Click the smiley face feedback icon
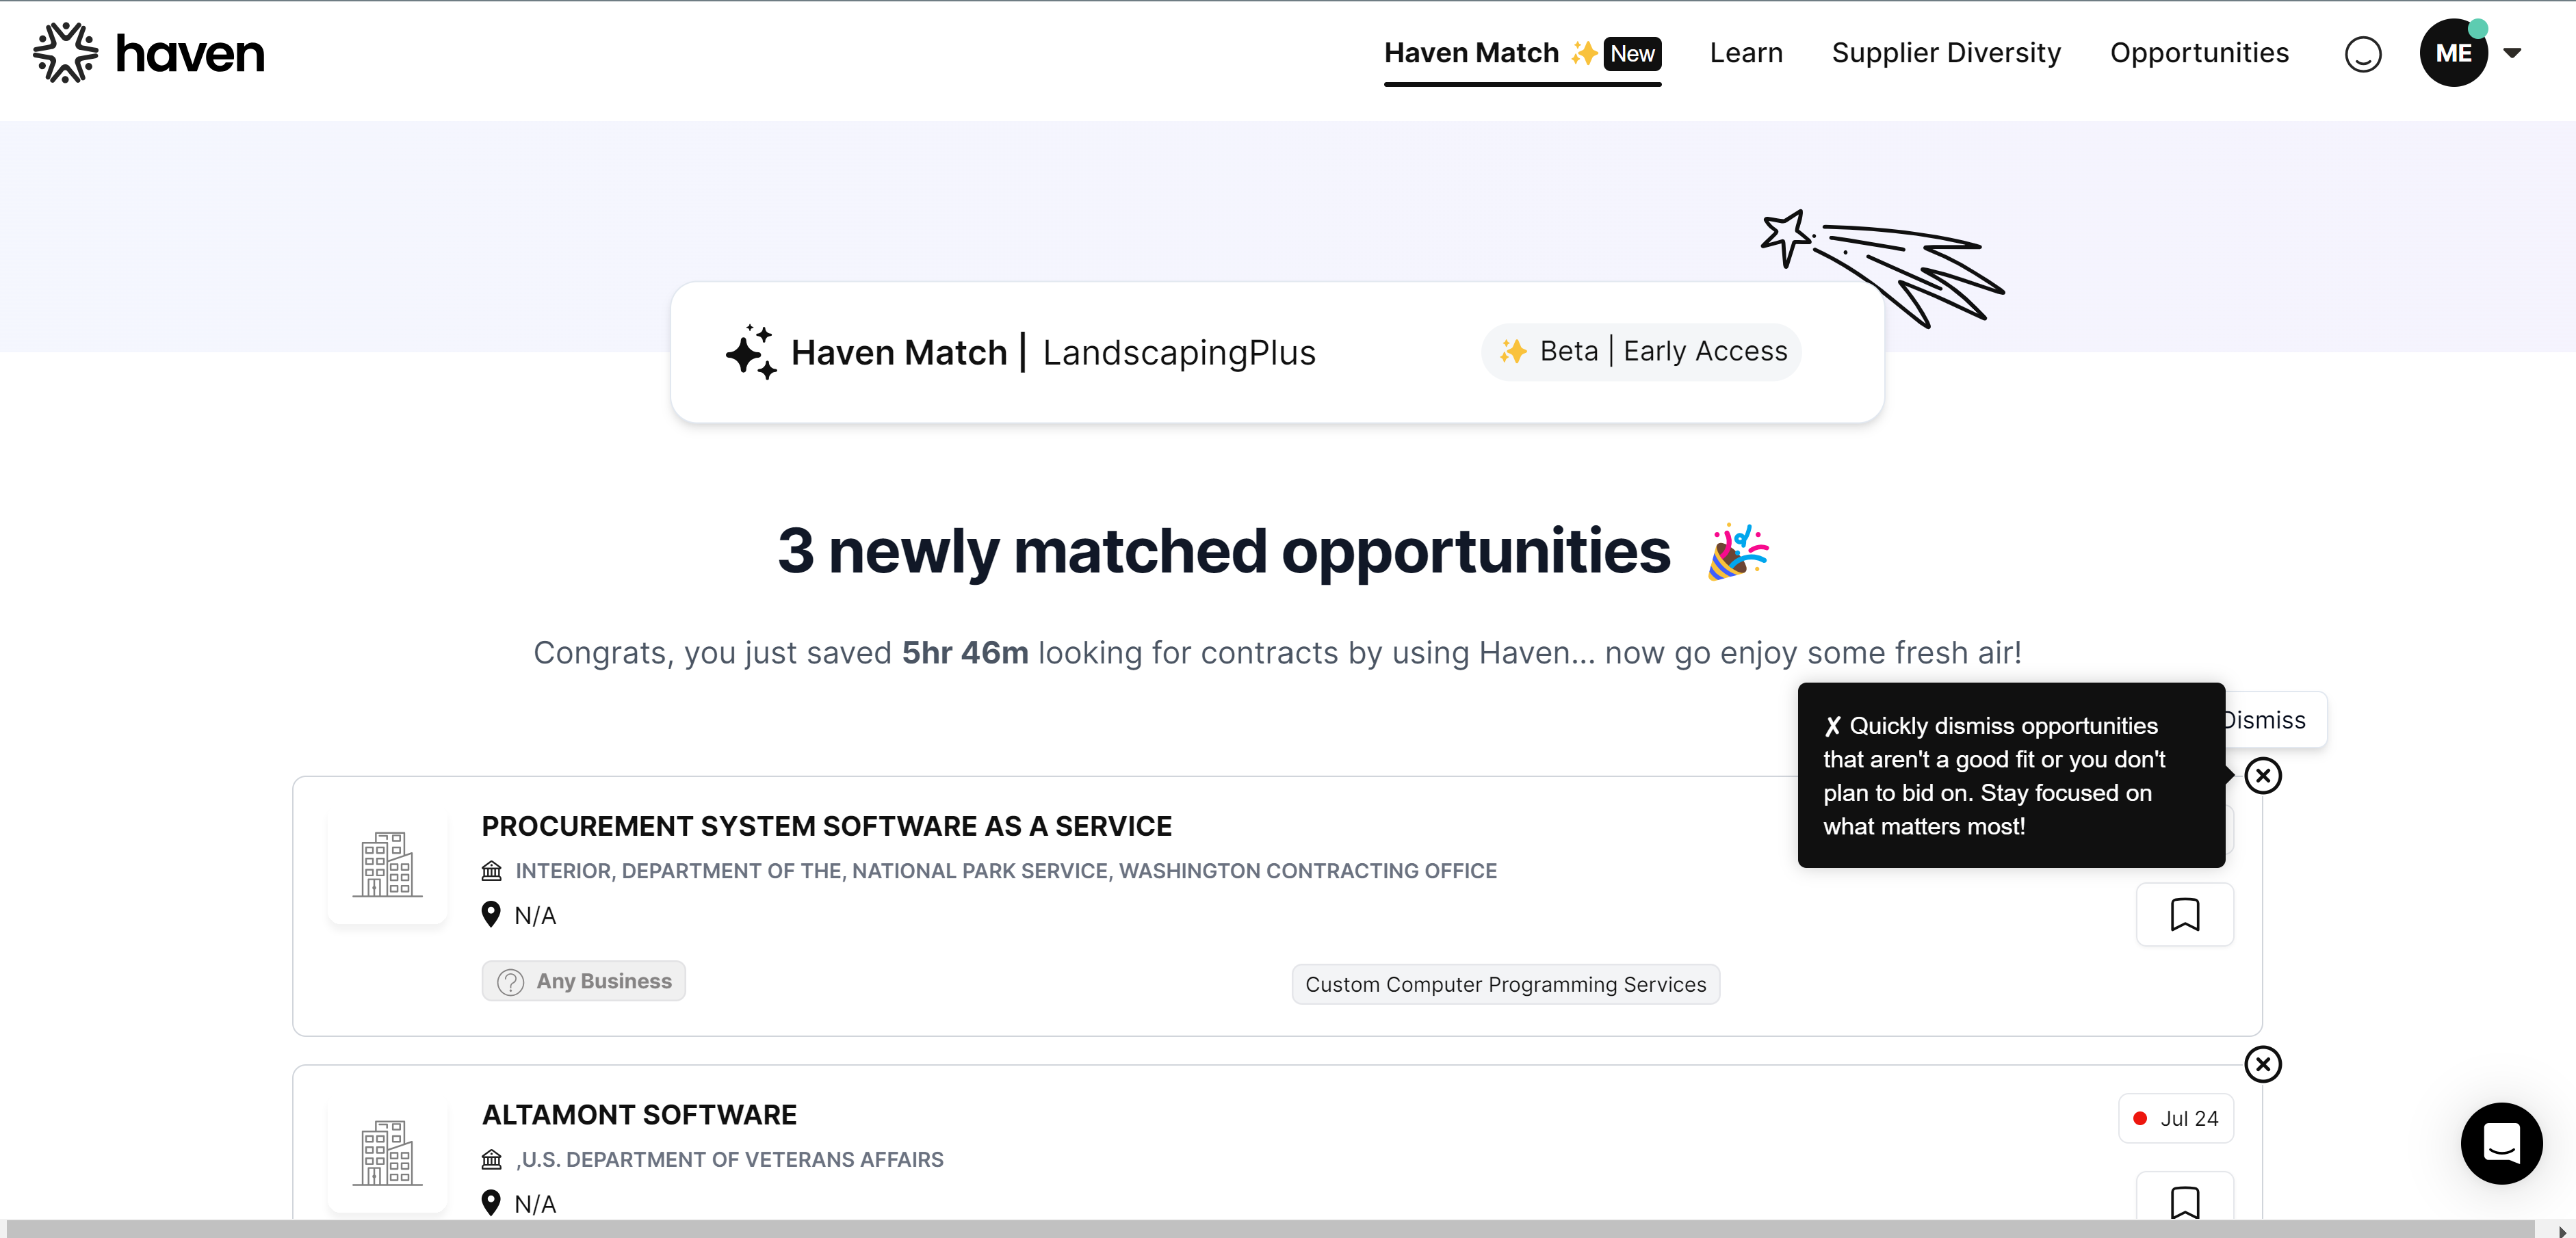Screen dimensions: 2576x1238 2362,54
